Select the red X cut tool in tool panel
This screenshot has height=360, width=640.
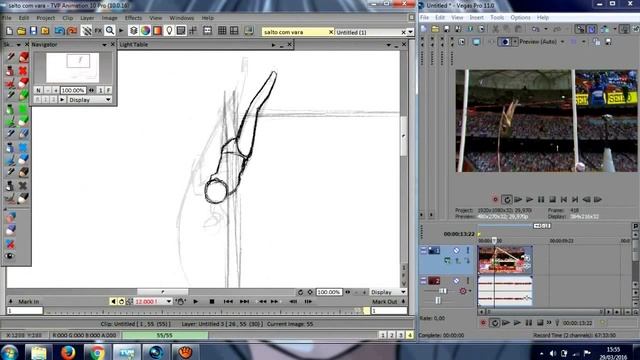pyautogui.click(x=23, y=71)
